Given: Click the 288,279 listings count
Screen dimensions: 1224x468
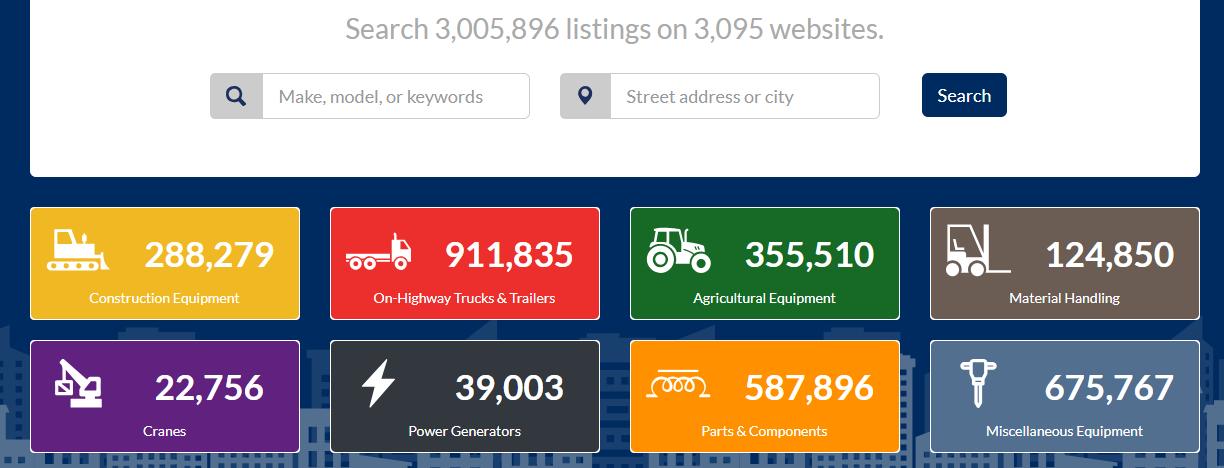Looking at the screenshot, I should coord(209,254).
